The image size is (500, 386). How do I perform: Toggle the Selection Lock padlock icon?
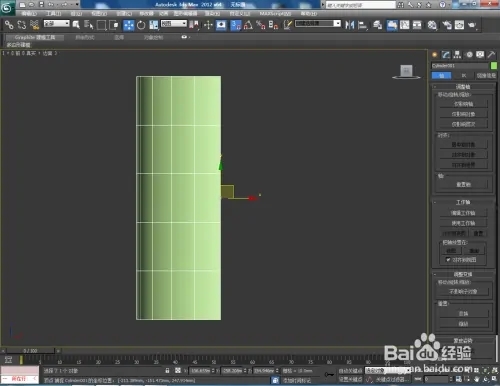pos(167,370)
